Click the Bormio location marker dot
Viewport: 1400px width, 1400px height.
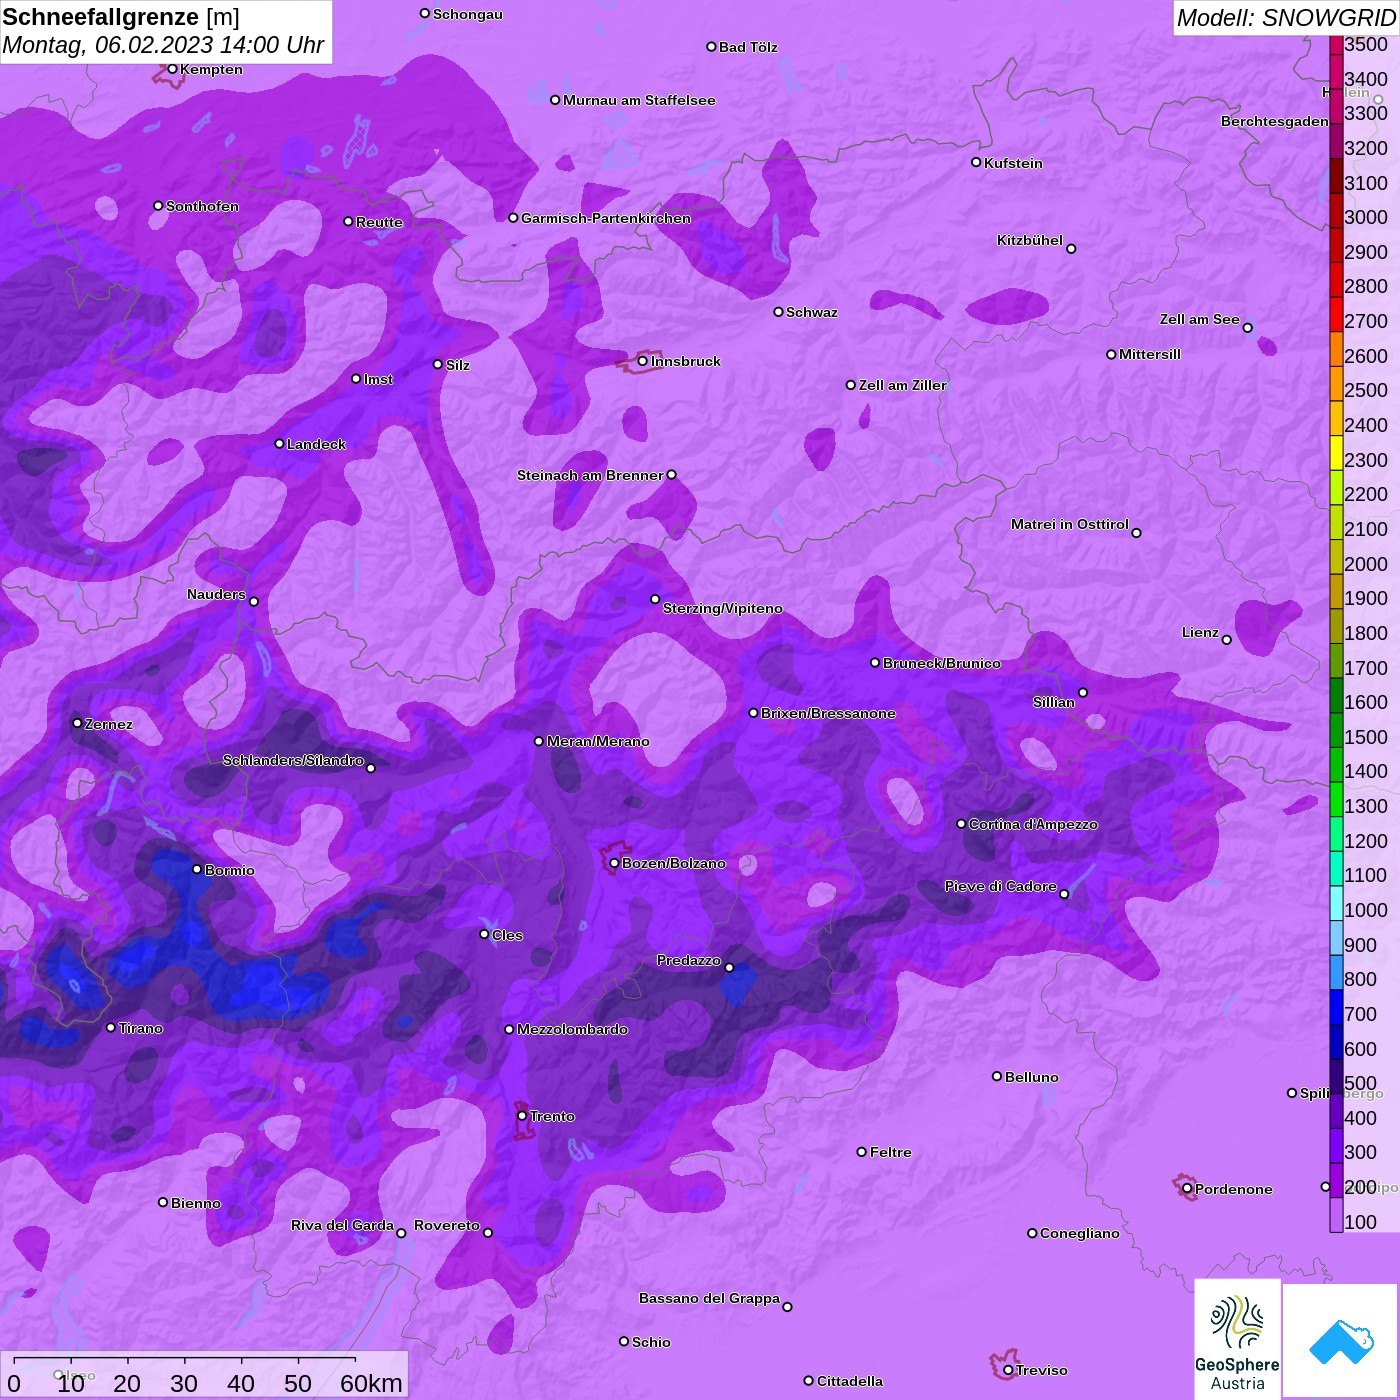(x=197, y=869)
